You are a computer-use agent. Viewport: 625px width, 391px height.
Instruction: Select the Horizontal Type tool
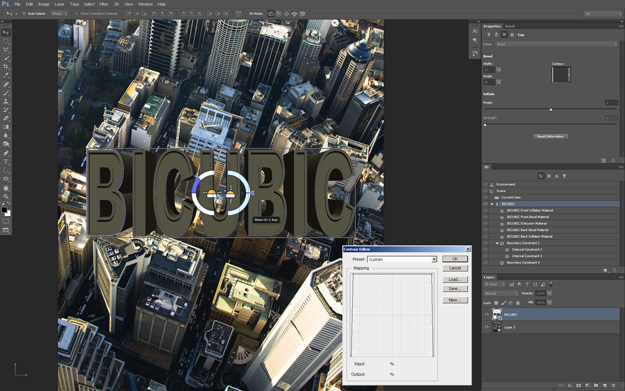pos(6,162)
